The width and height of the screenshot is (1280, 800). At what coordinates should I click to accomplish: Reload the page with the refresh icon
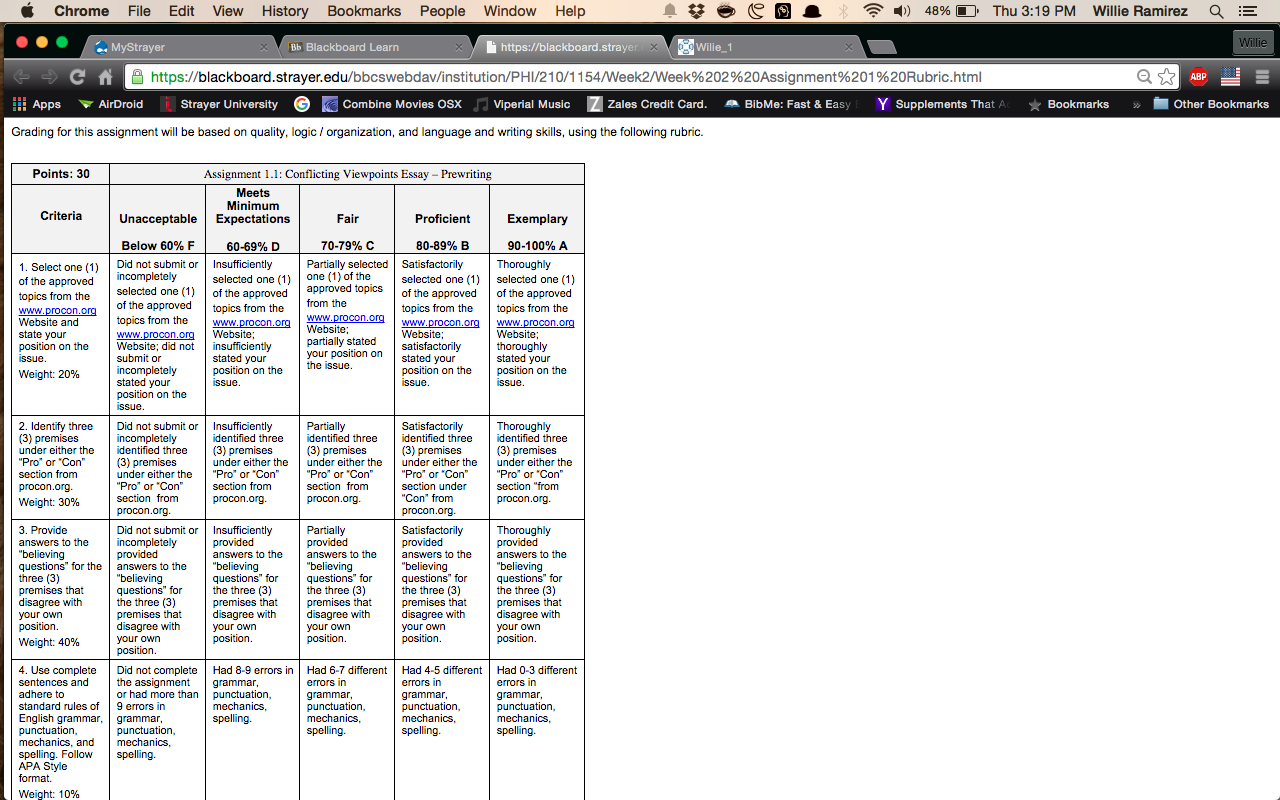coord(77,77)
